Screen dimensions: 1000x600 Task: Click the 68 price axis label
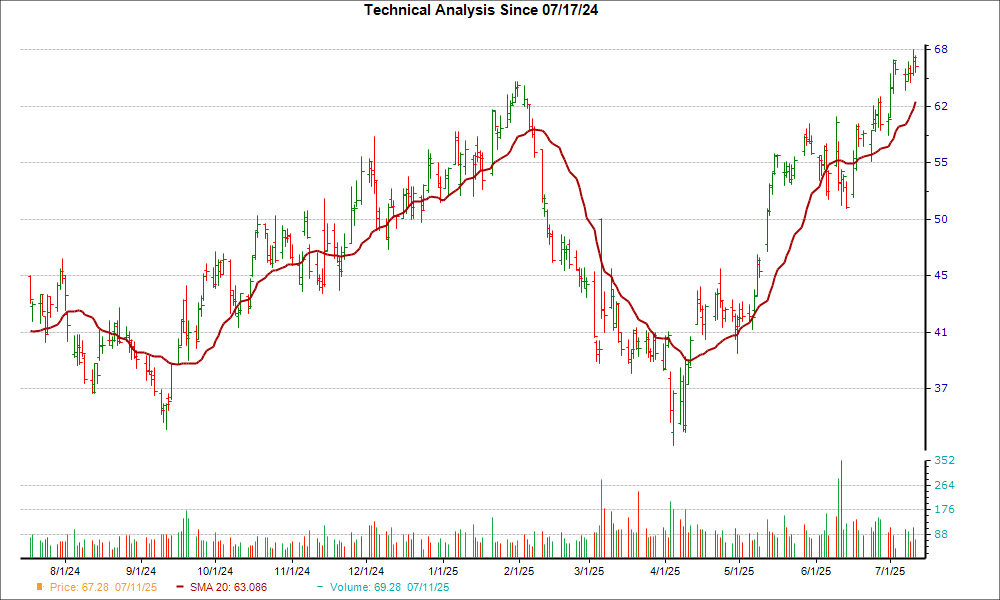pos(941,50)
